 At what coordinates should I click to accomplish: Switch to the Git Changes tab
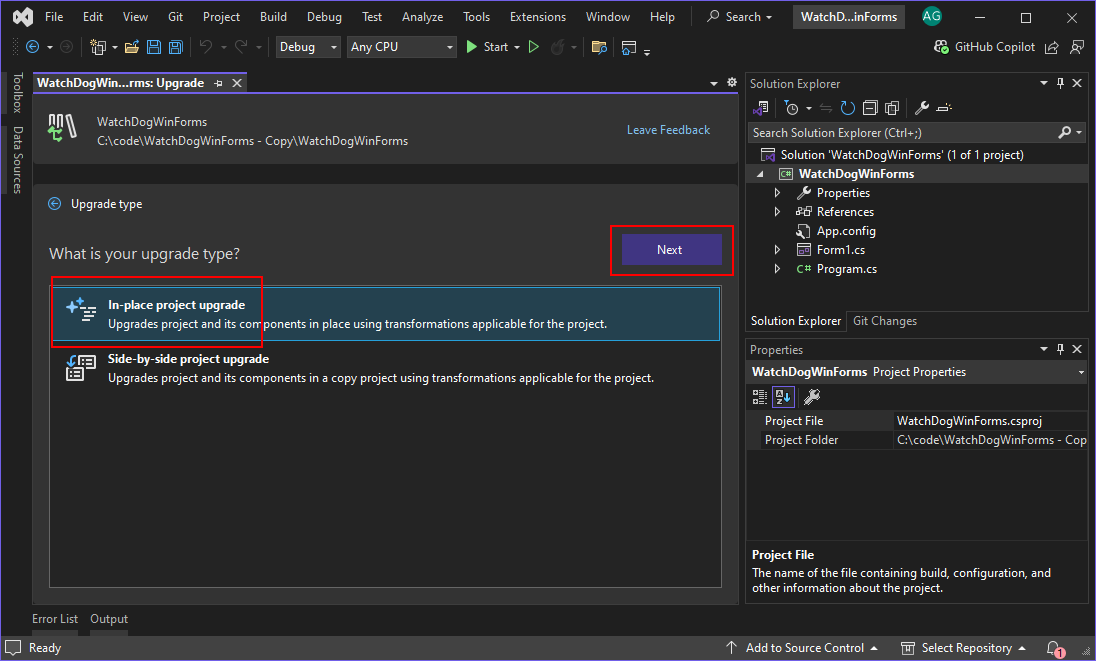click(x=884, y=321)
